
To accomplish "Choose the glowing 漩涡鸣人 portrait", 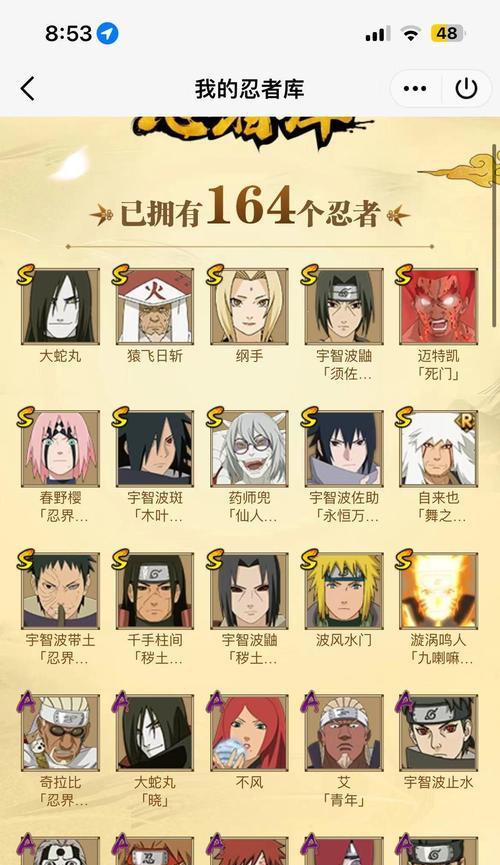I will [x=439, y=590].
